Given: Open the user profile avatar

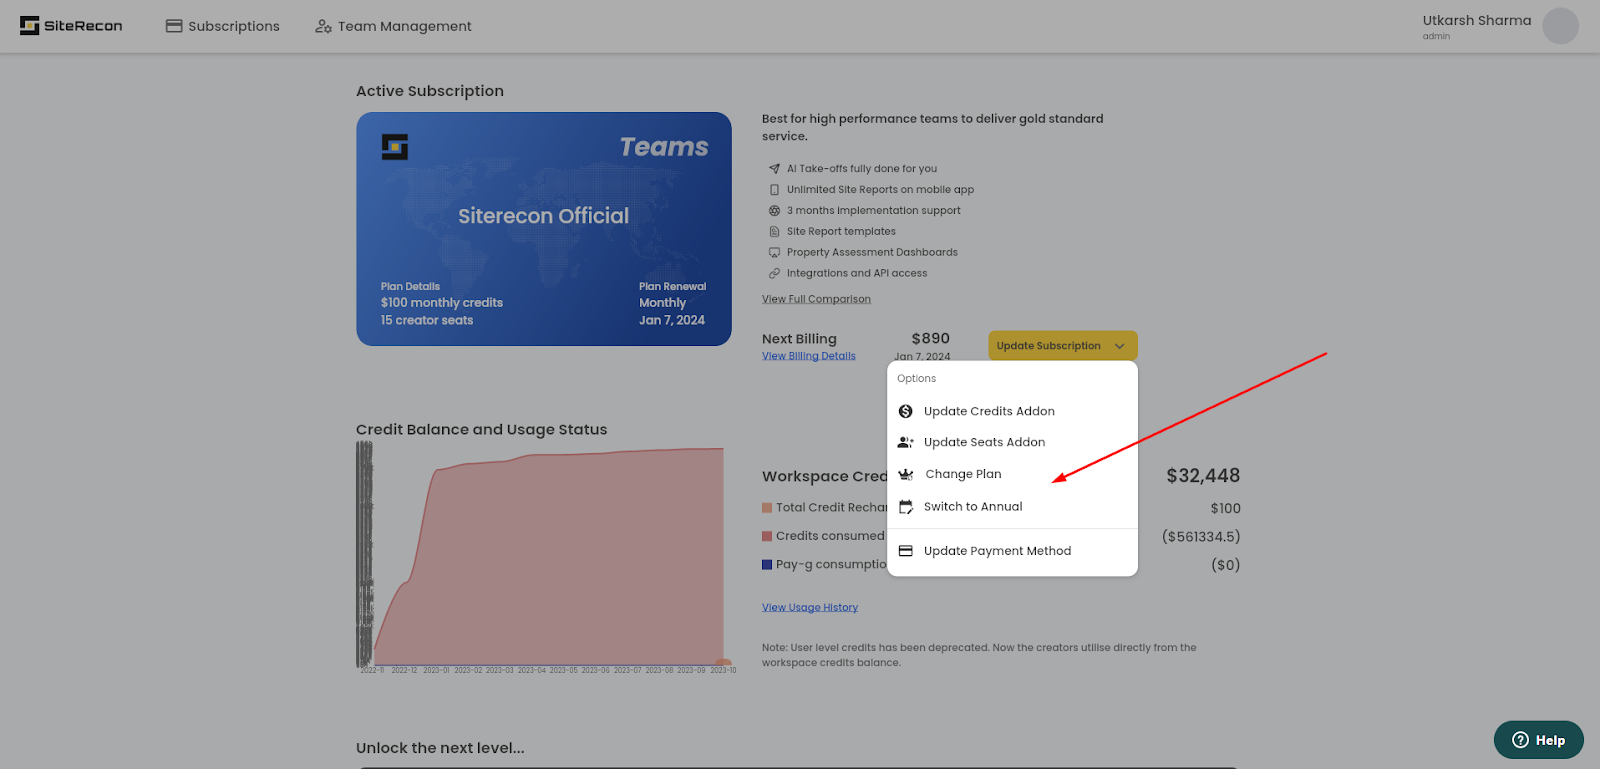Looking at the screenshot, I should (1560, 26).
